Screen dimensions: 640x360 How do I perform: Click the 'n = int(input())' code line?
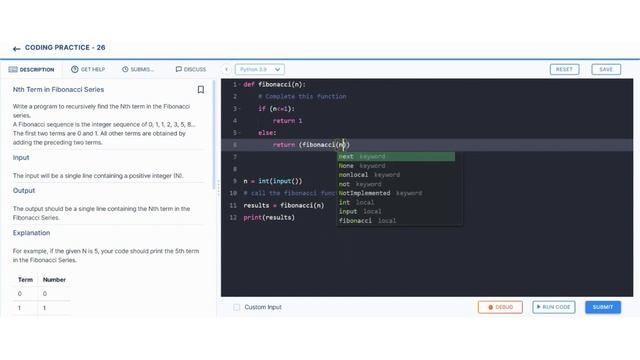click(273, 181)
